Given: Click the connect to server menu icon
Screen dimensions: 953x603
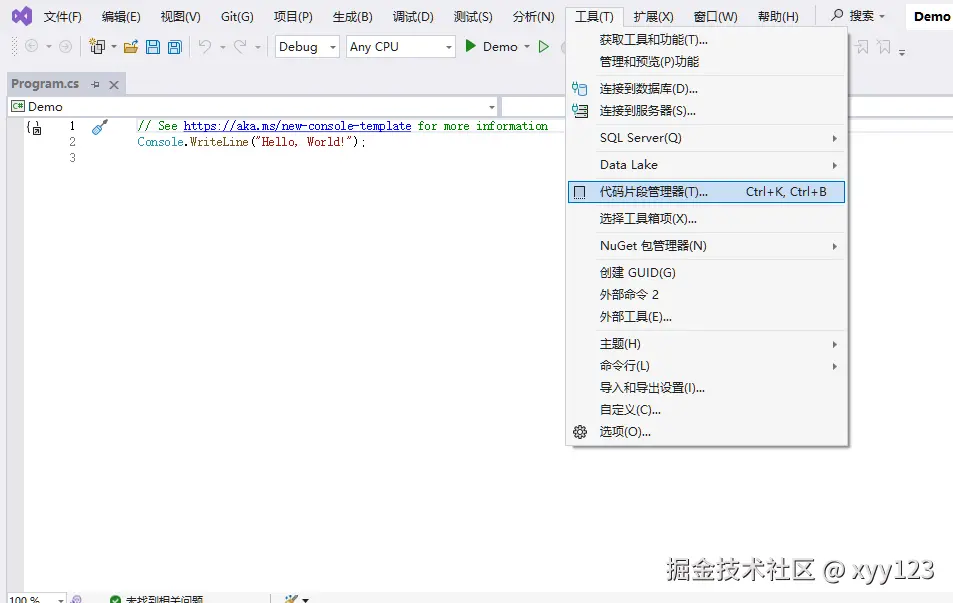Looking at the screenshot, I should [x=580, y=111].
